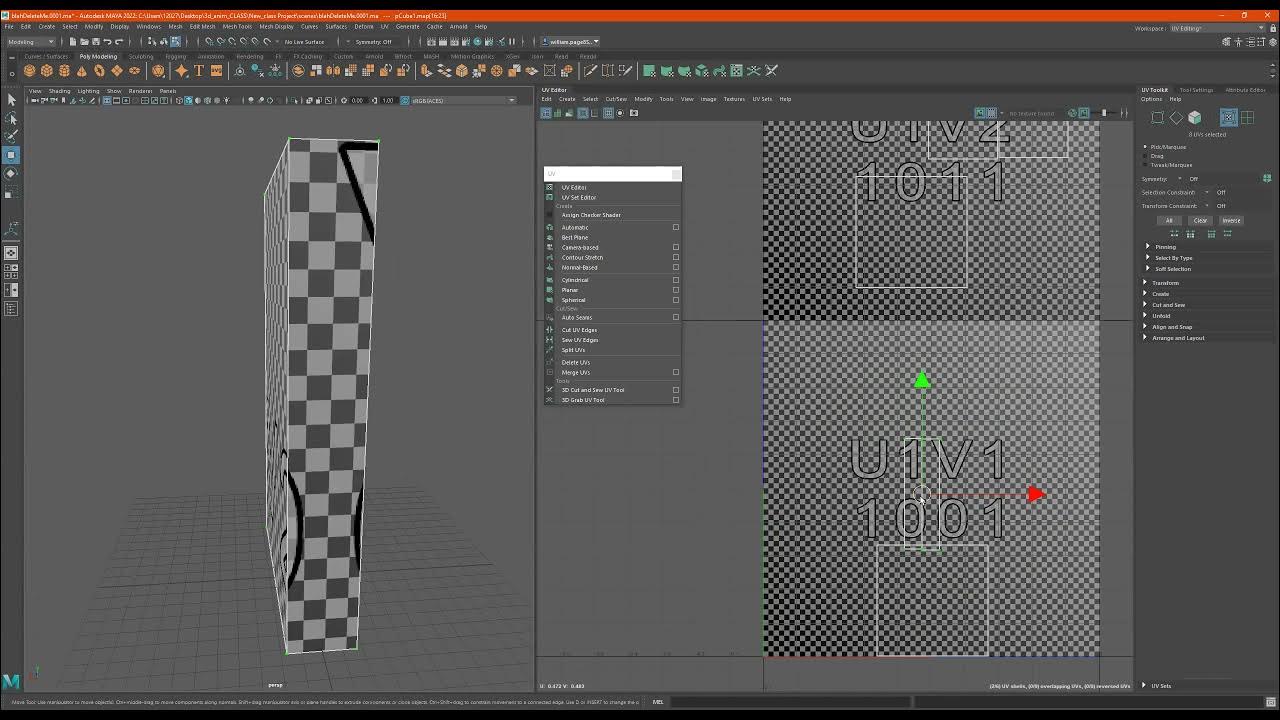Toggle the UV Editor wireframe display icon
Image resolution: width=1280 pixels, height=720 pixels.
click(546, 113)
